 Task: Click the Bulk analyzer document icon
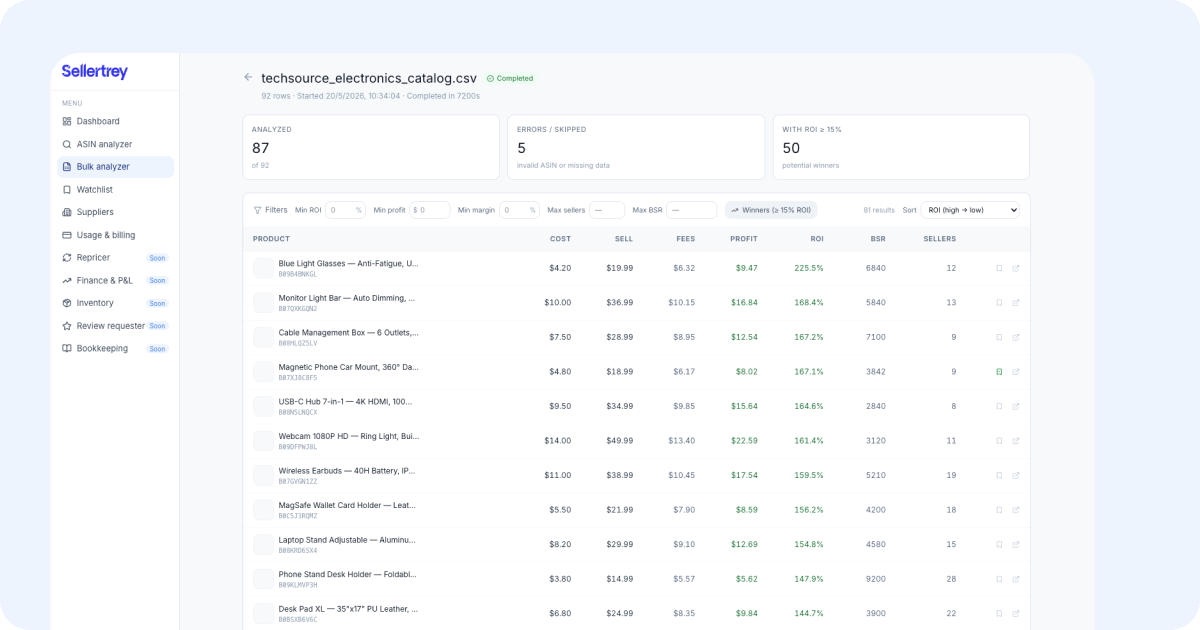[x=67, y=167]
